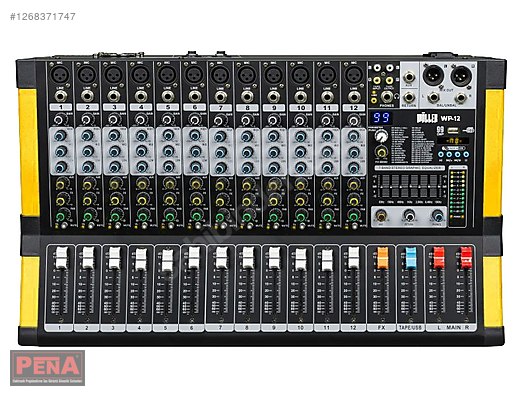Click the left XLR main output
The image size is (528, 396).
432,75
